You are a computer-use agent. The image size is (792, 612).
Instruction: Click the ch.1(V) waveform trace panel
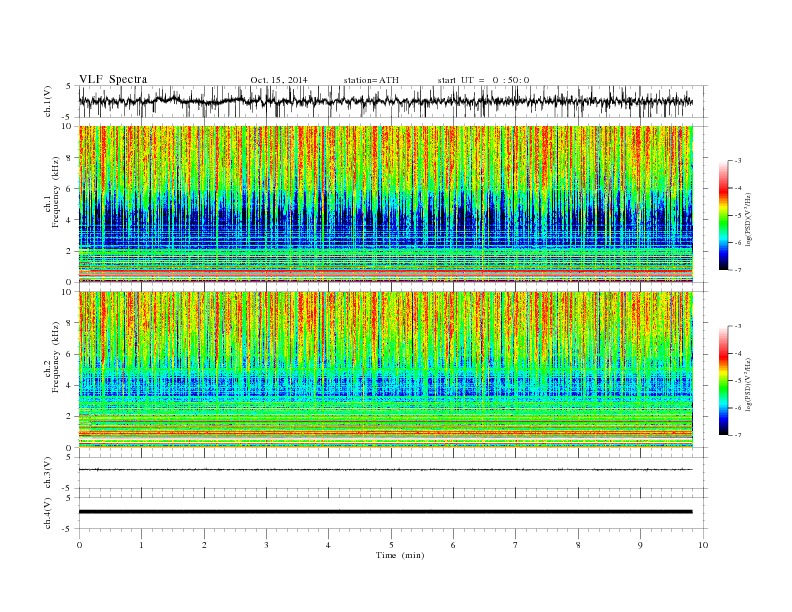click(x=392, y=101)
